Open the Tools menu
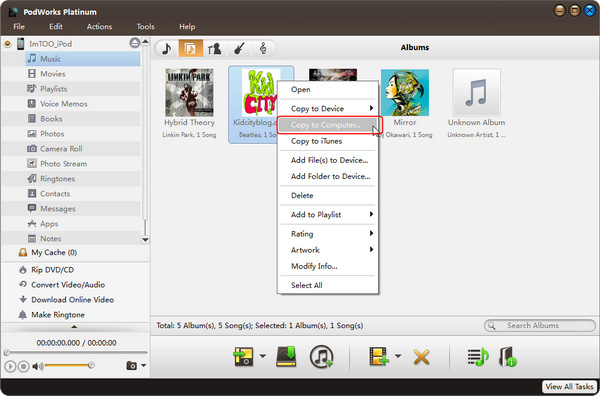The height and width of the screenshot is (396, 600). (145, 27)
